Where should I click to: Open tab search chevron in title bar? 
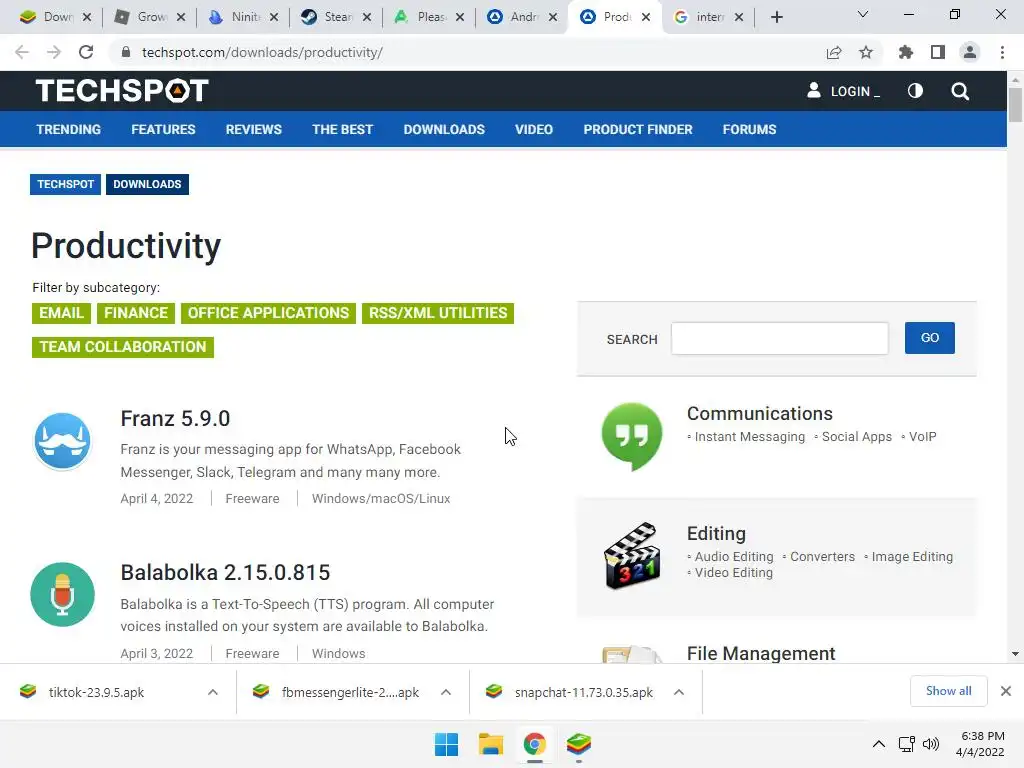[863, 14]
